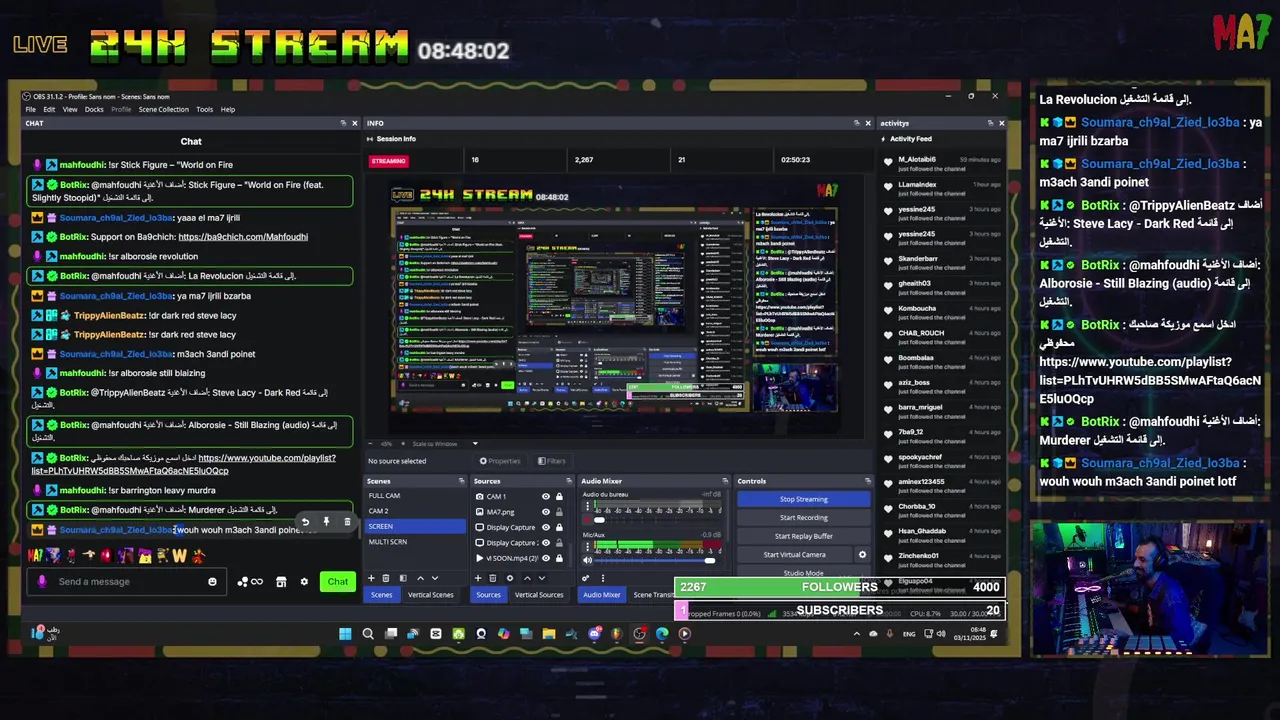This screenshot has width=1280, height=720.
Task: Open the Tools menu
Action: point(204,109)
